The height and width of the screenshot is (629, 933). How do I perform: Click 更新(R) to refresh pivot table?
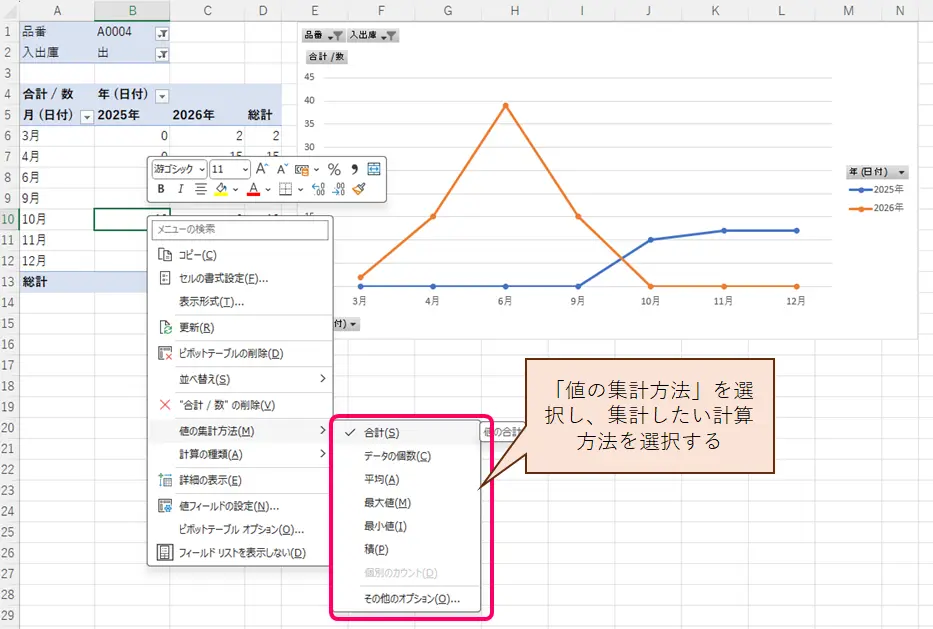(240, 327)
